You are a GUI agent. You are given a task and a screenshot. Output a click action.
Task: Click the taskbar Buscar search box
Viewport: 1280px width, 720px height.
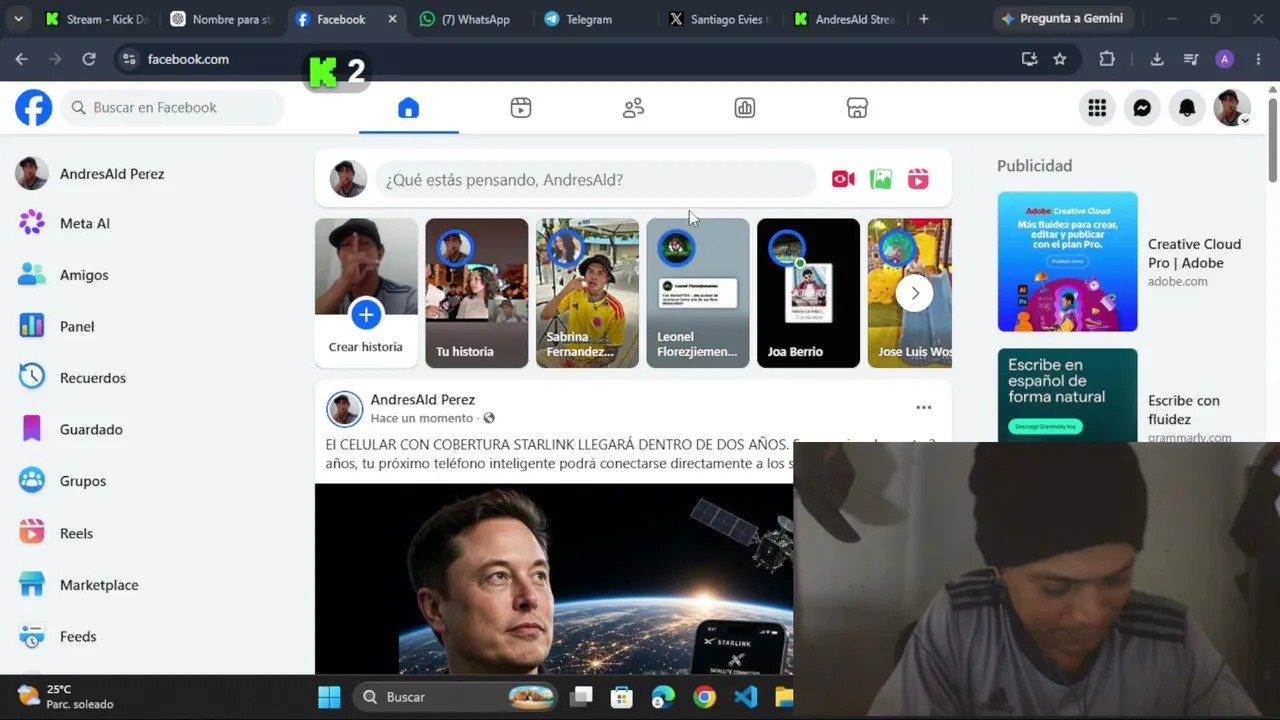coord(456,697)
